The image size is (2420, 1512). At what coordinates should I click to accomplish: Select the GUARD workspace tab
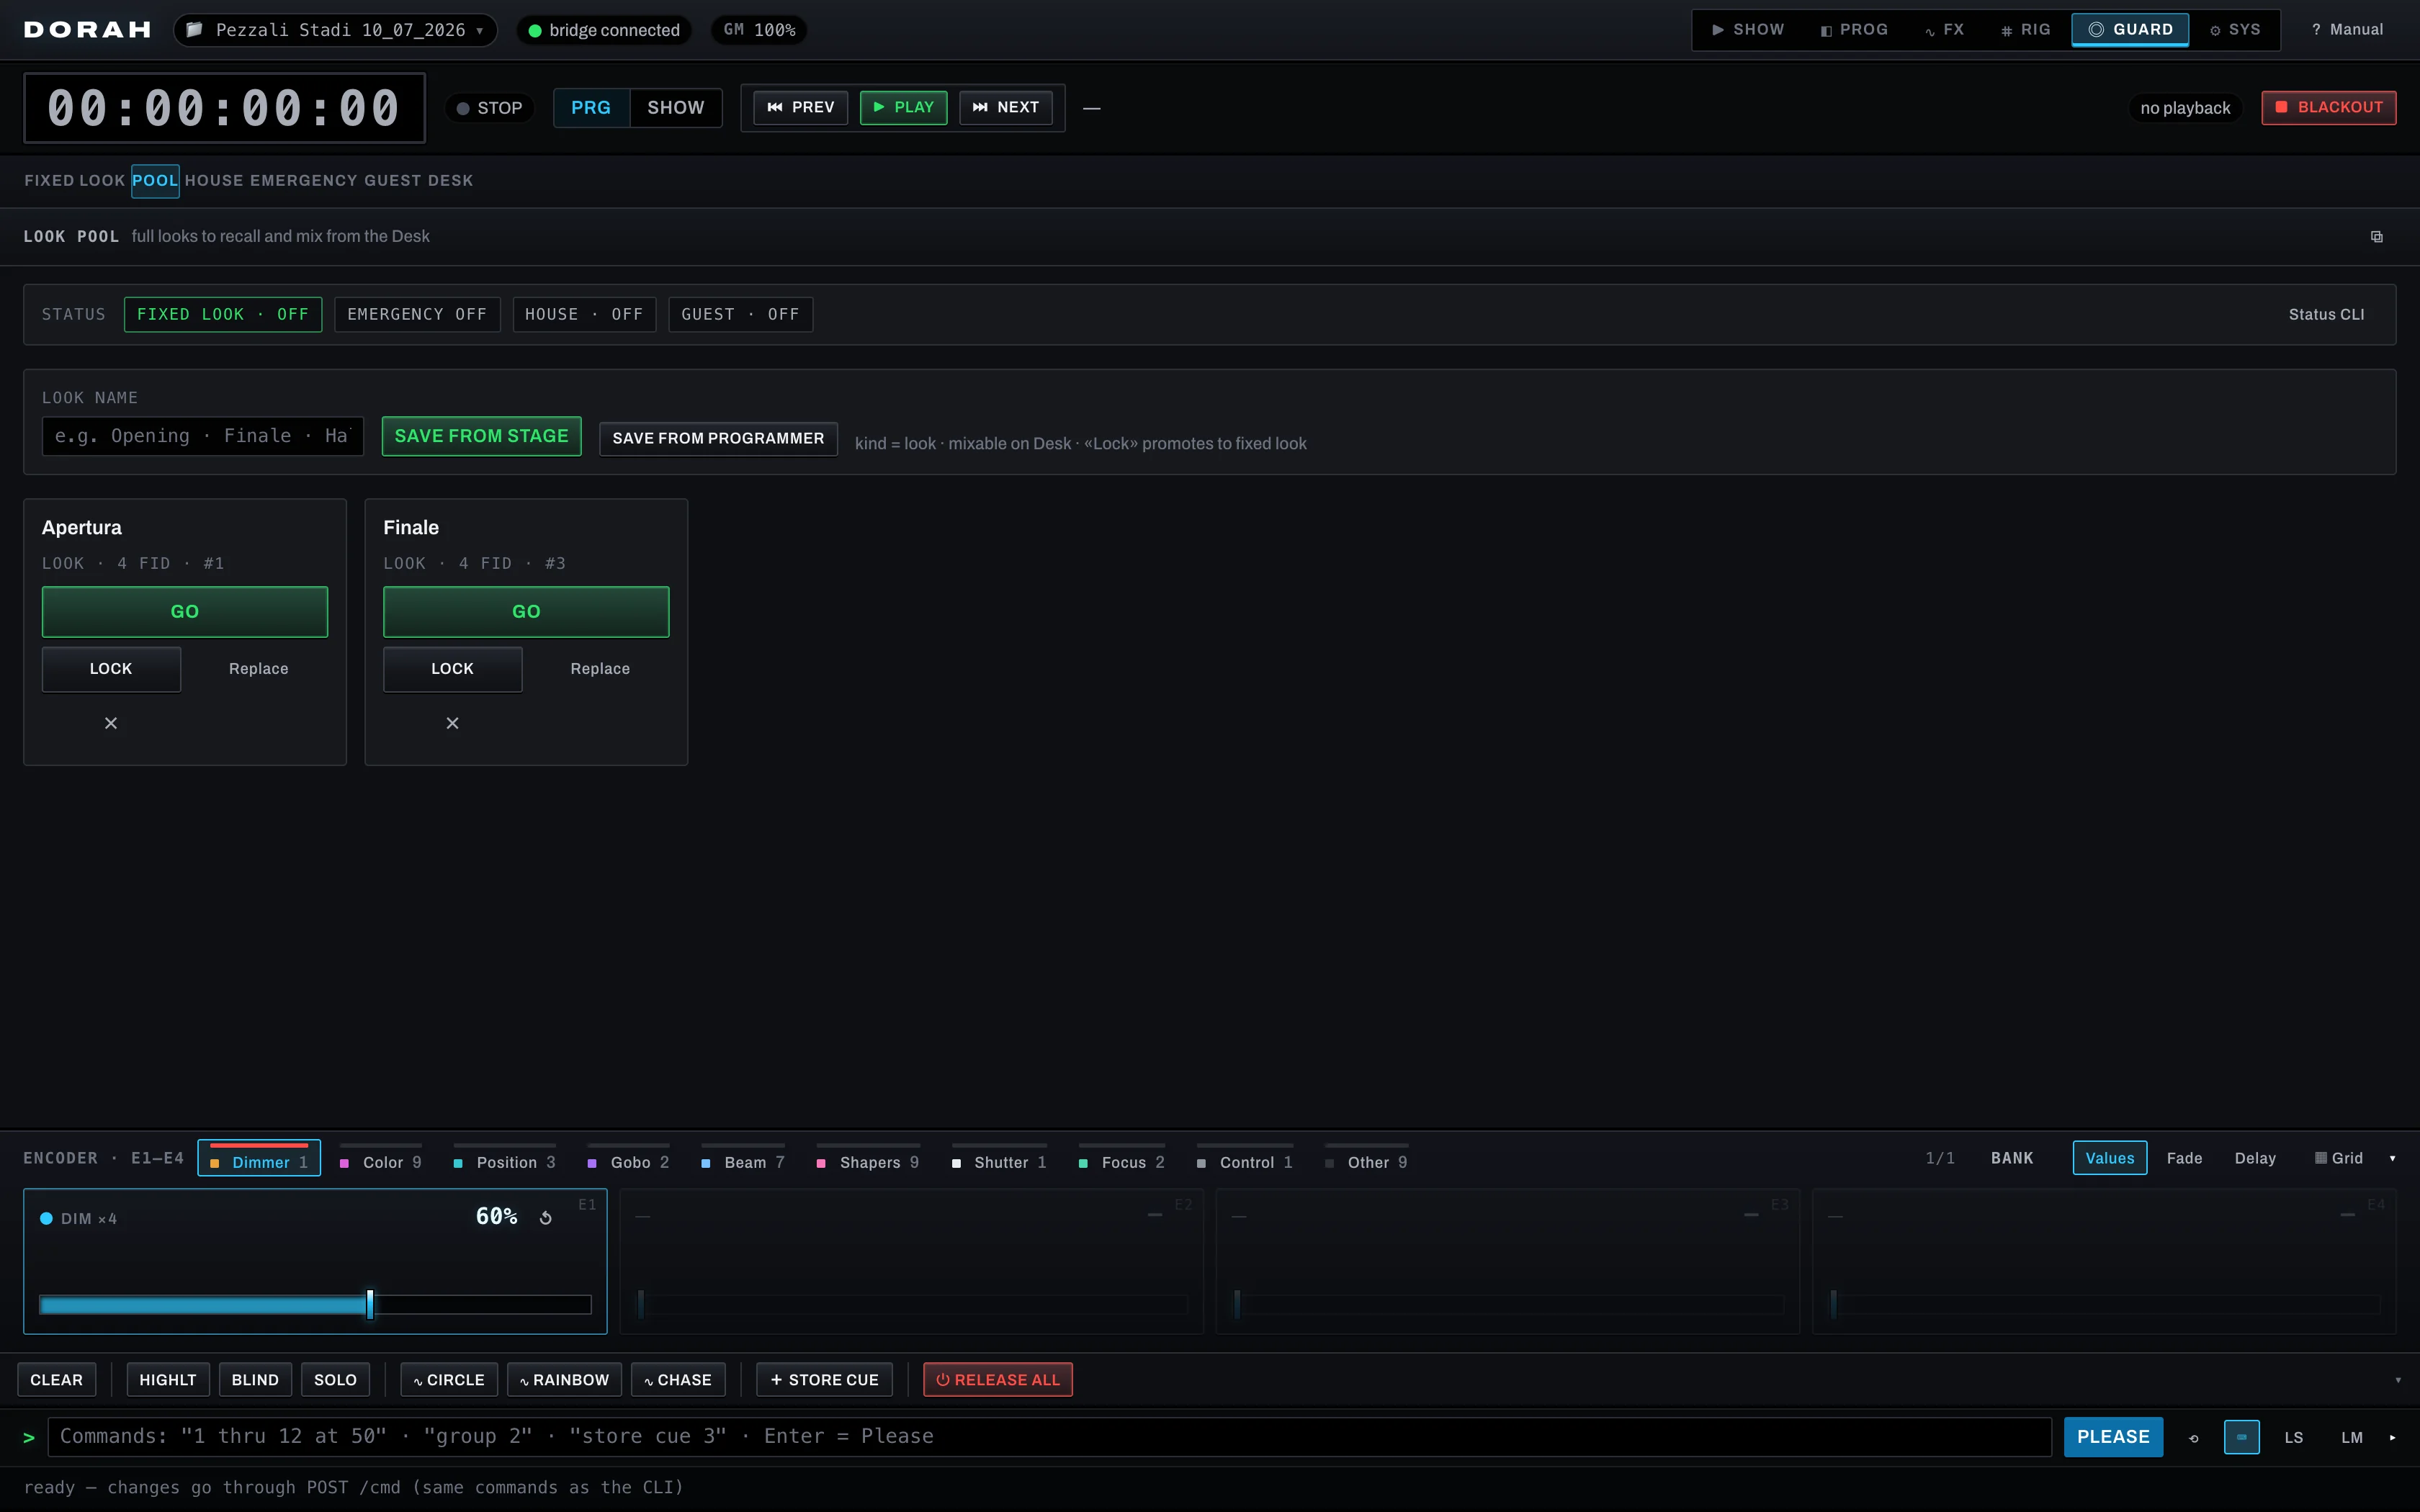tap(2130, 30)
